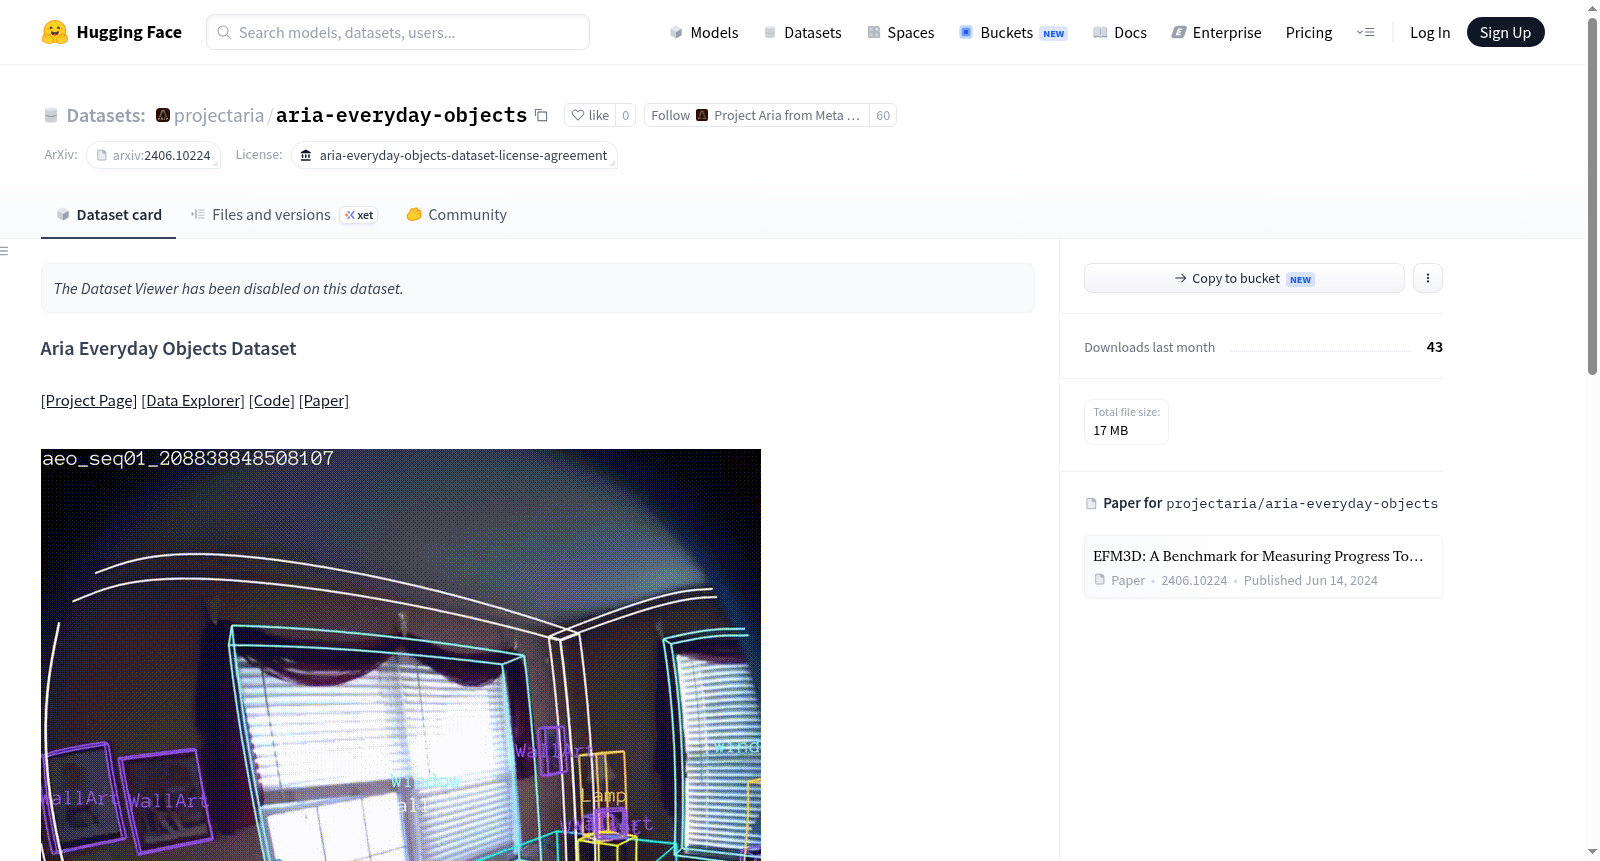
Task: Click the Downloads last month value 43
Action: (1435, 347)
